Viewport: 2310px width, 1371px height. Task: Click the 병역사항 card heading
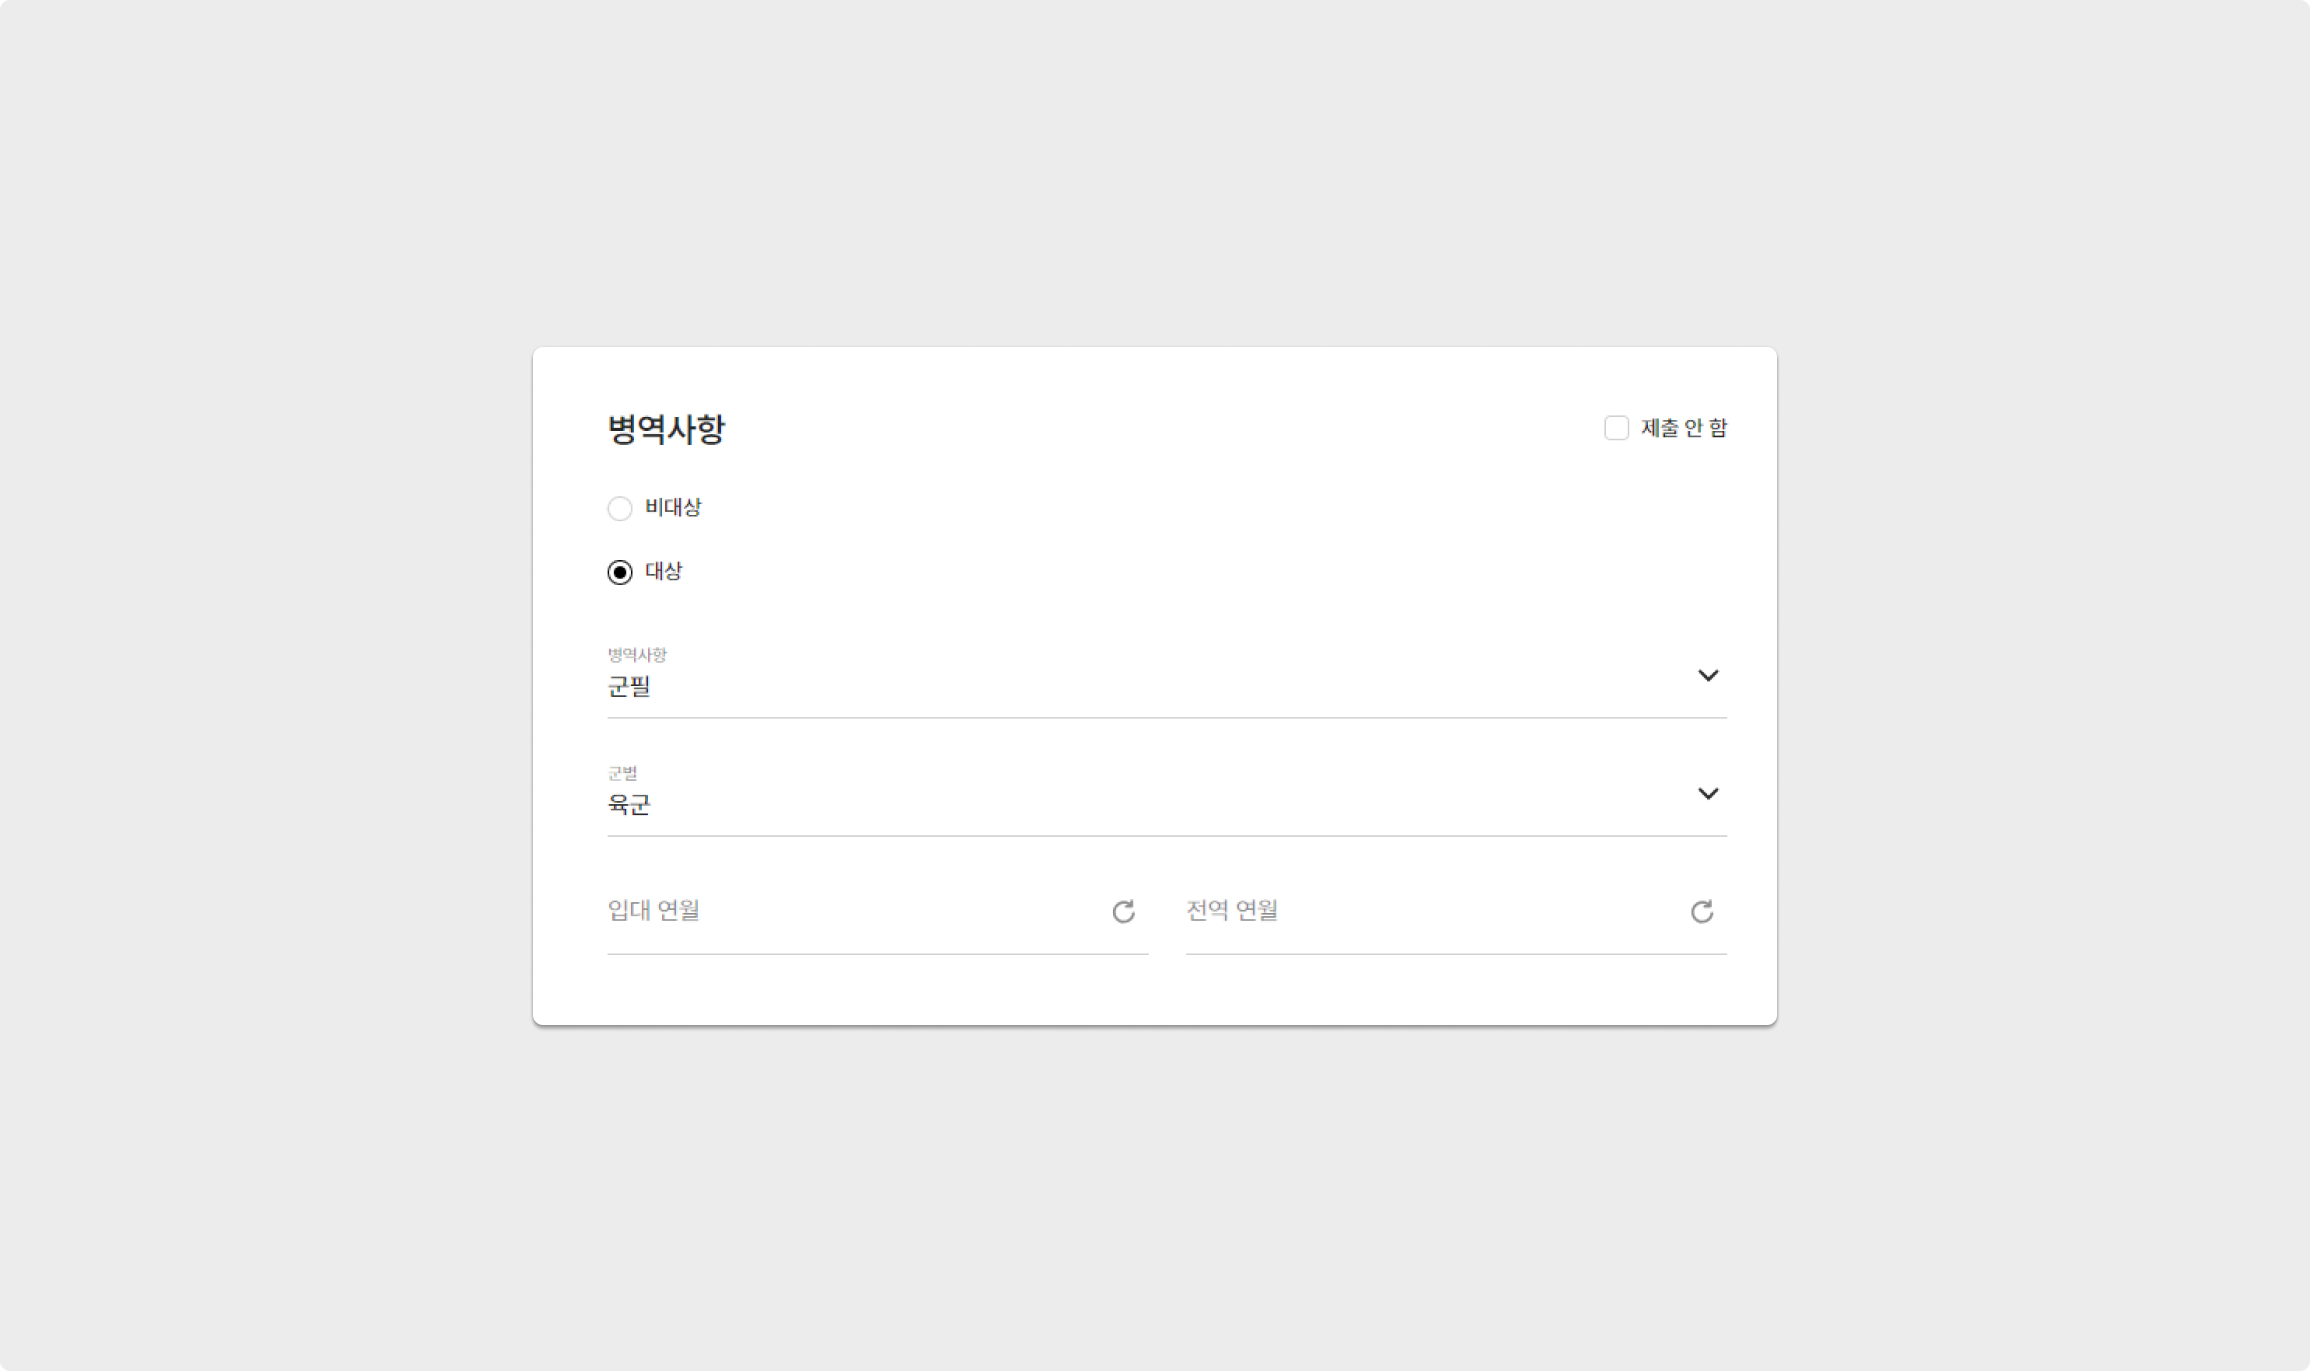tap(666, 429)
